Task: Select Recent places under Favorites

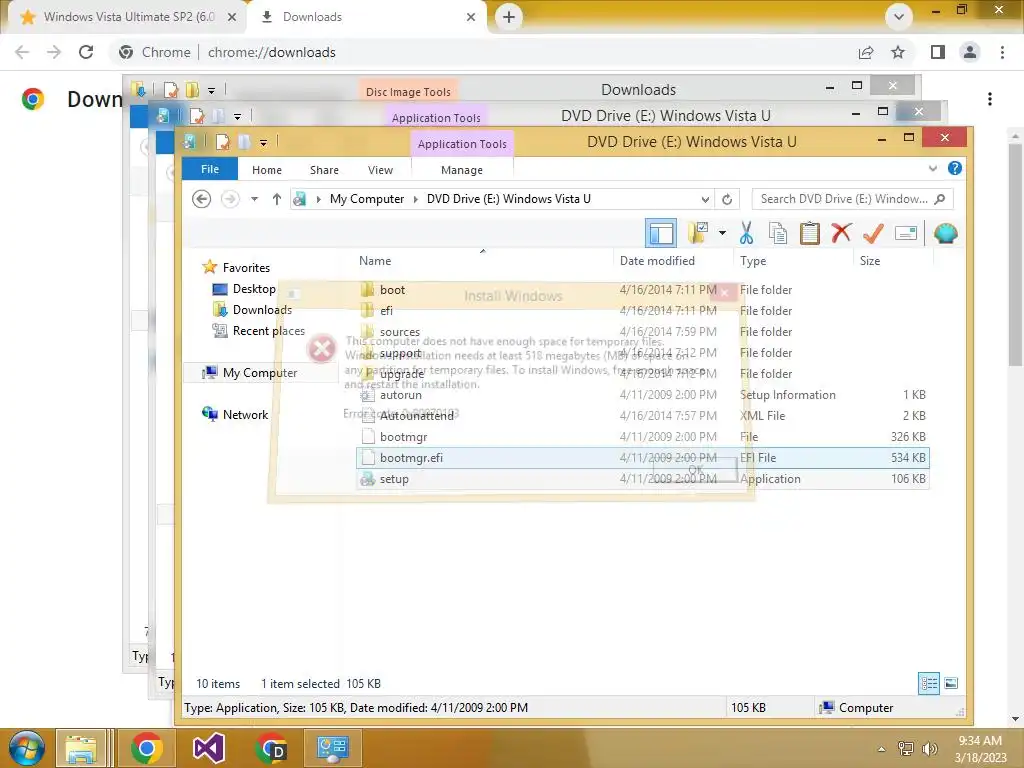Action: (268, 330)
